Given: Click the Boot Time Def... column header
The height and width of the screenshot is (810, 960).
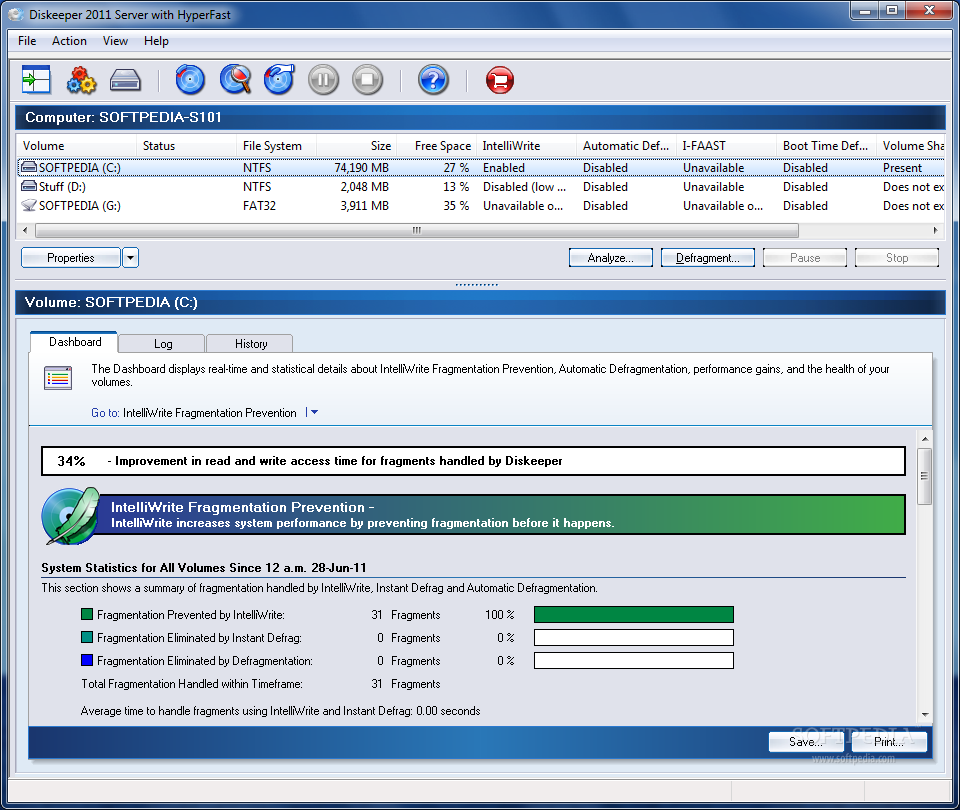Looking at the screenshot, I should point(827,146).
